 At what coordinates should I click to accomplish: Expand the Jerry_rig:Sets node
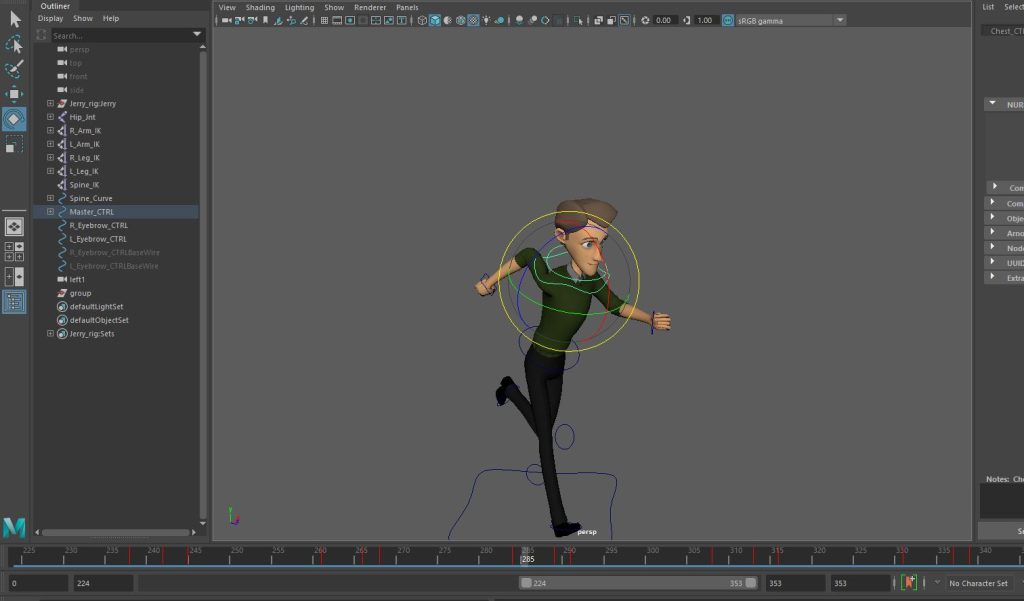click(50, 334)
